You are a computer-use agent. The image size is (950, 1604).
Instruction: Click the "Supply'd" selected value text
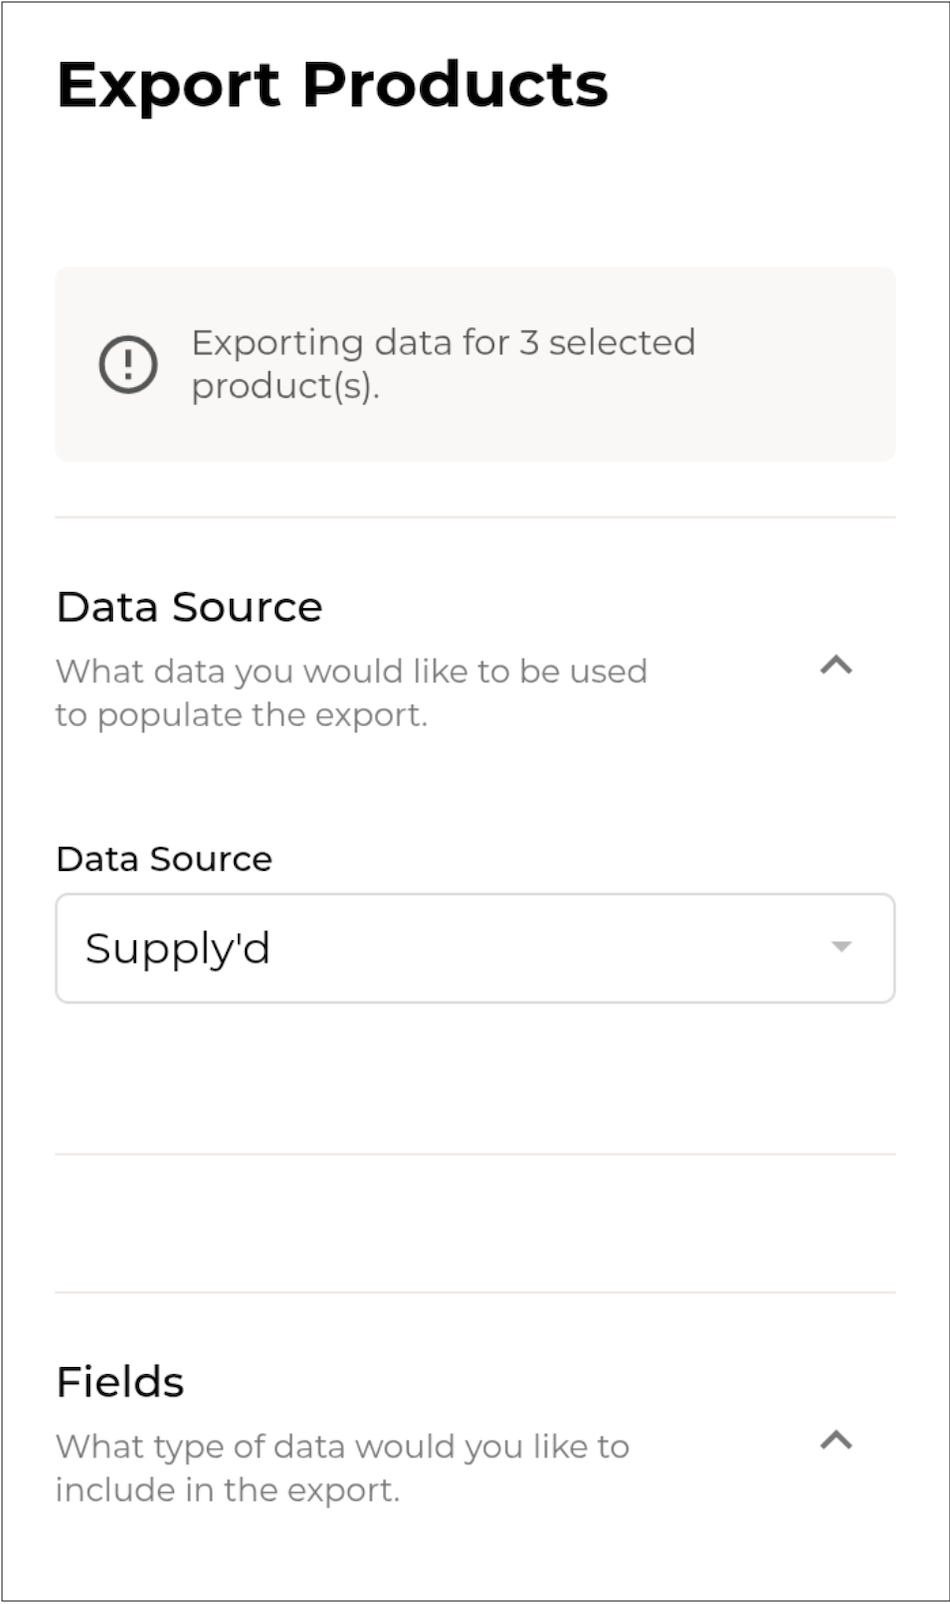pos(178,948)
